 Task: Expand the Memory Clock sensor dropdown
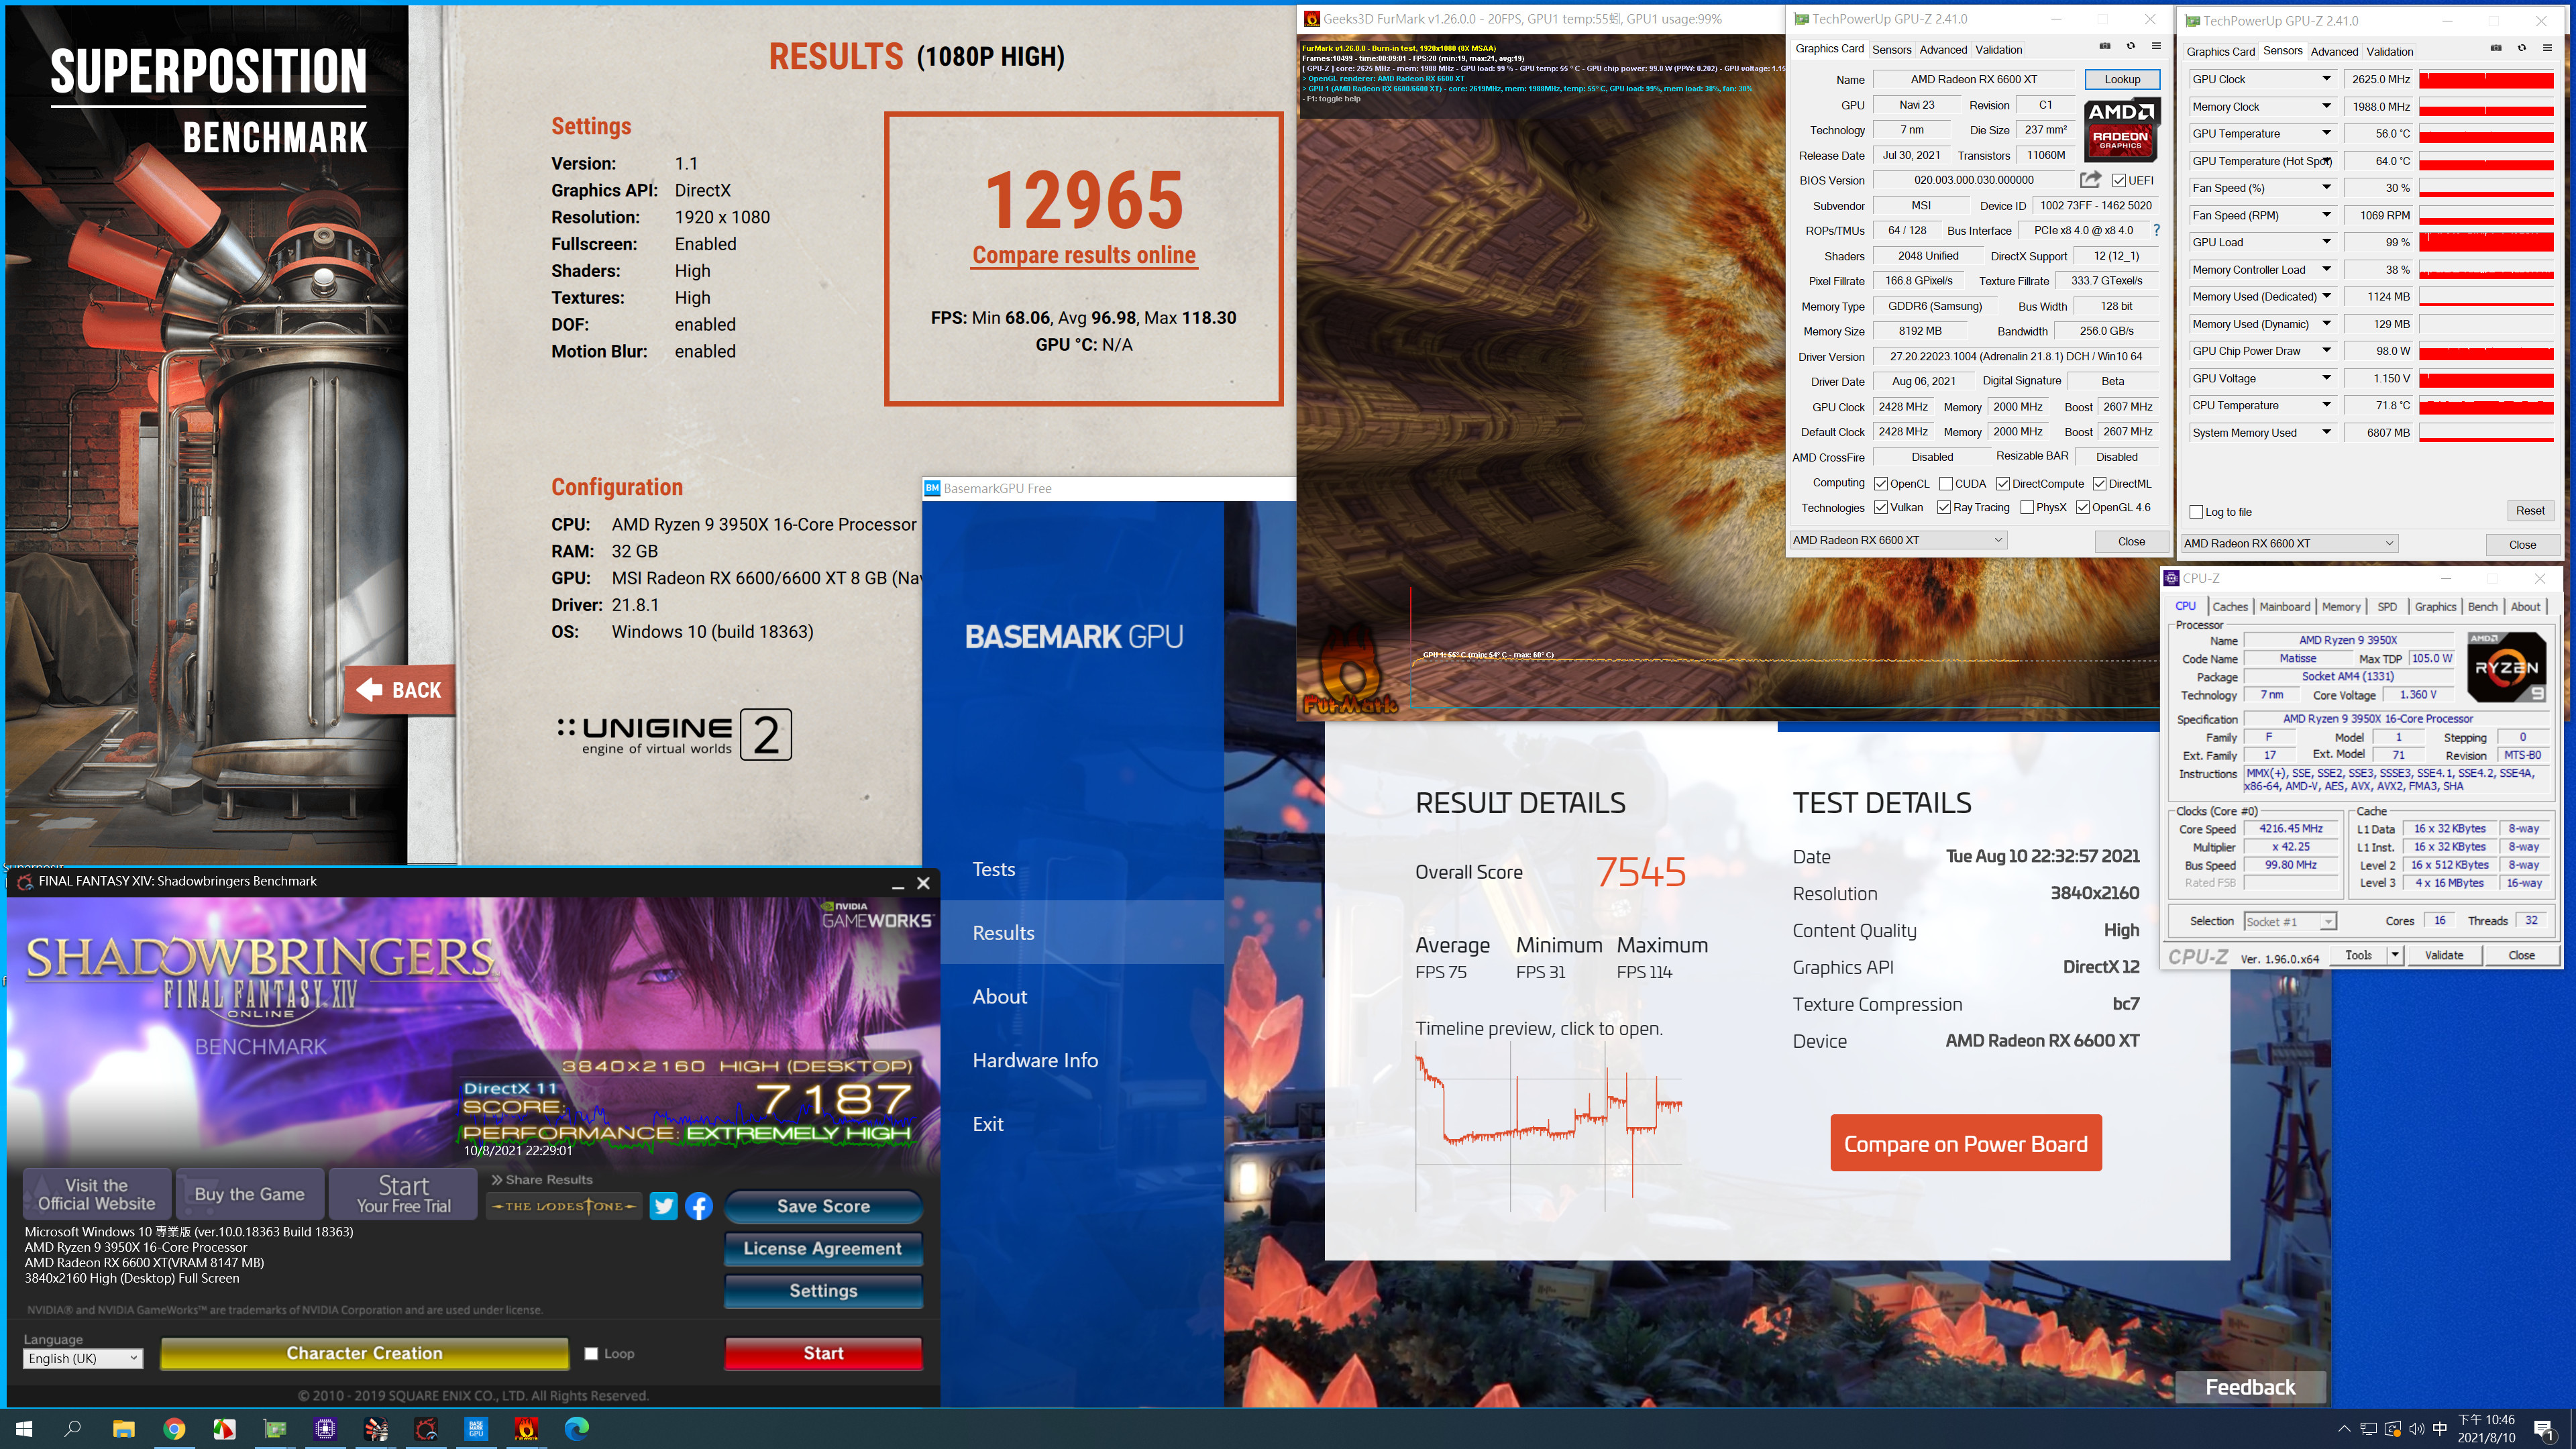coord(2326,106)
